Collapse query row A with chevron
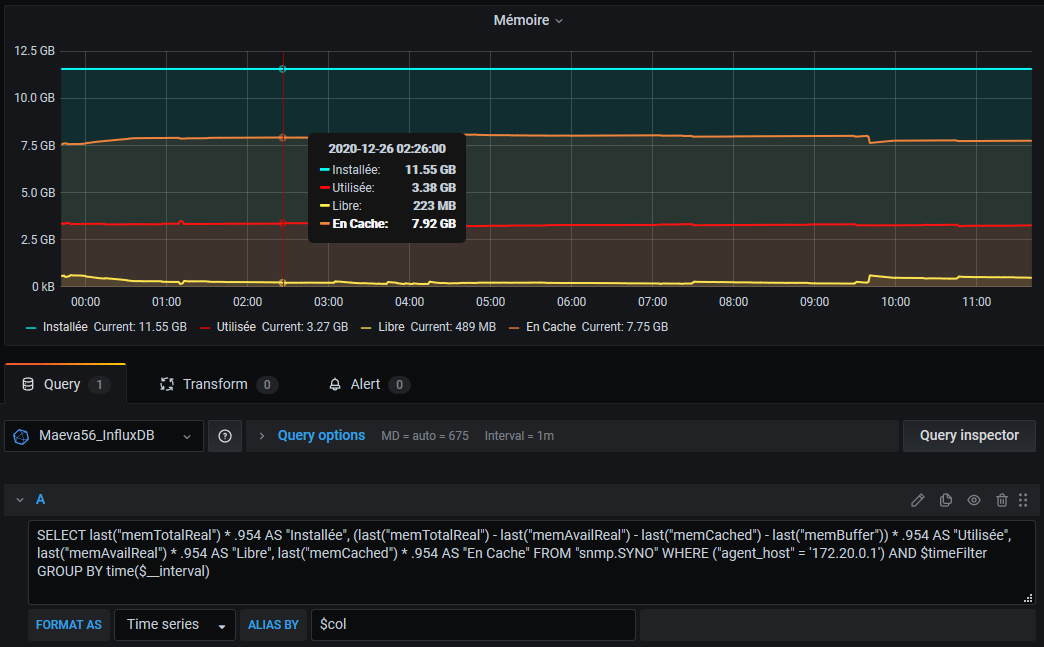This screenshot has width=1044, height=647. tap(19, 500)
